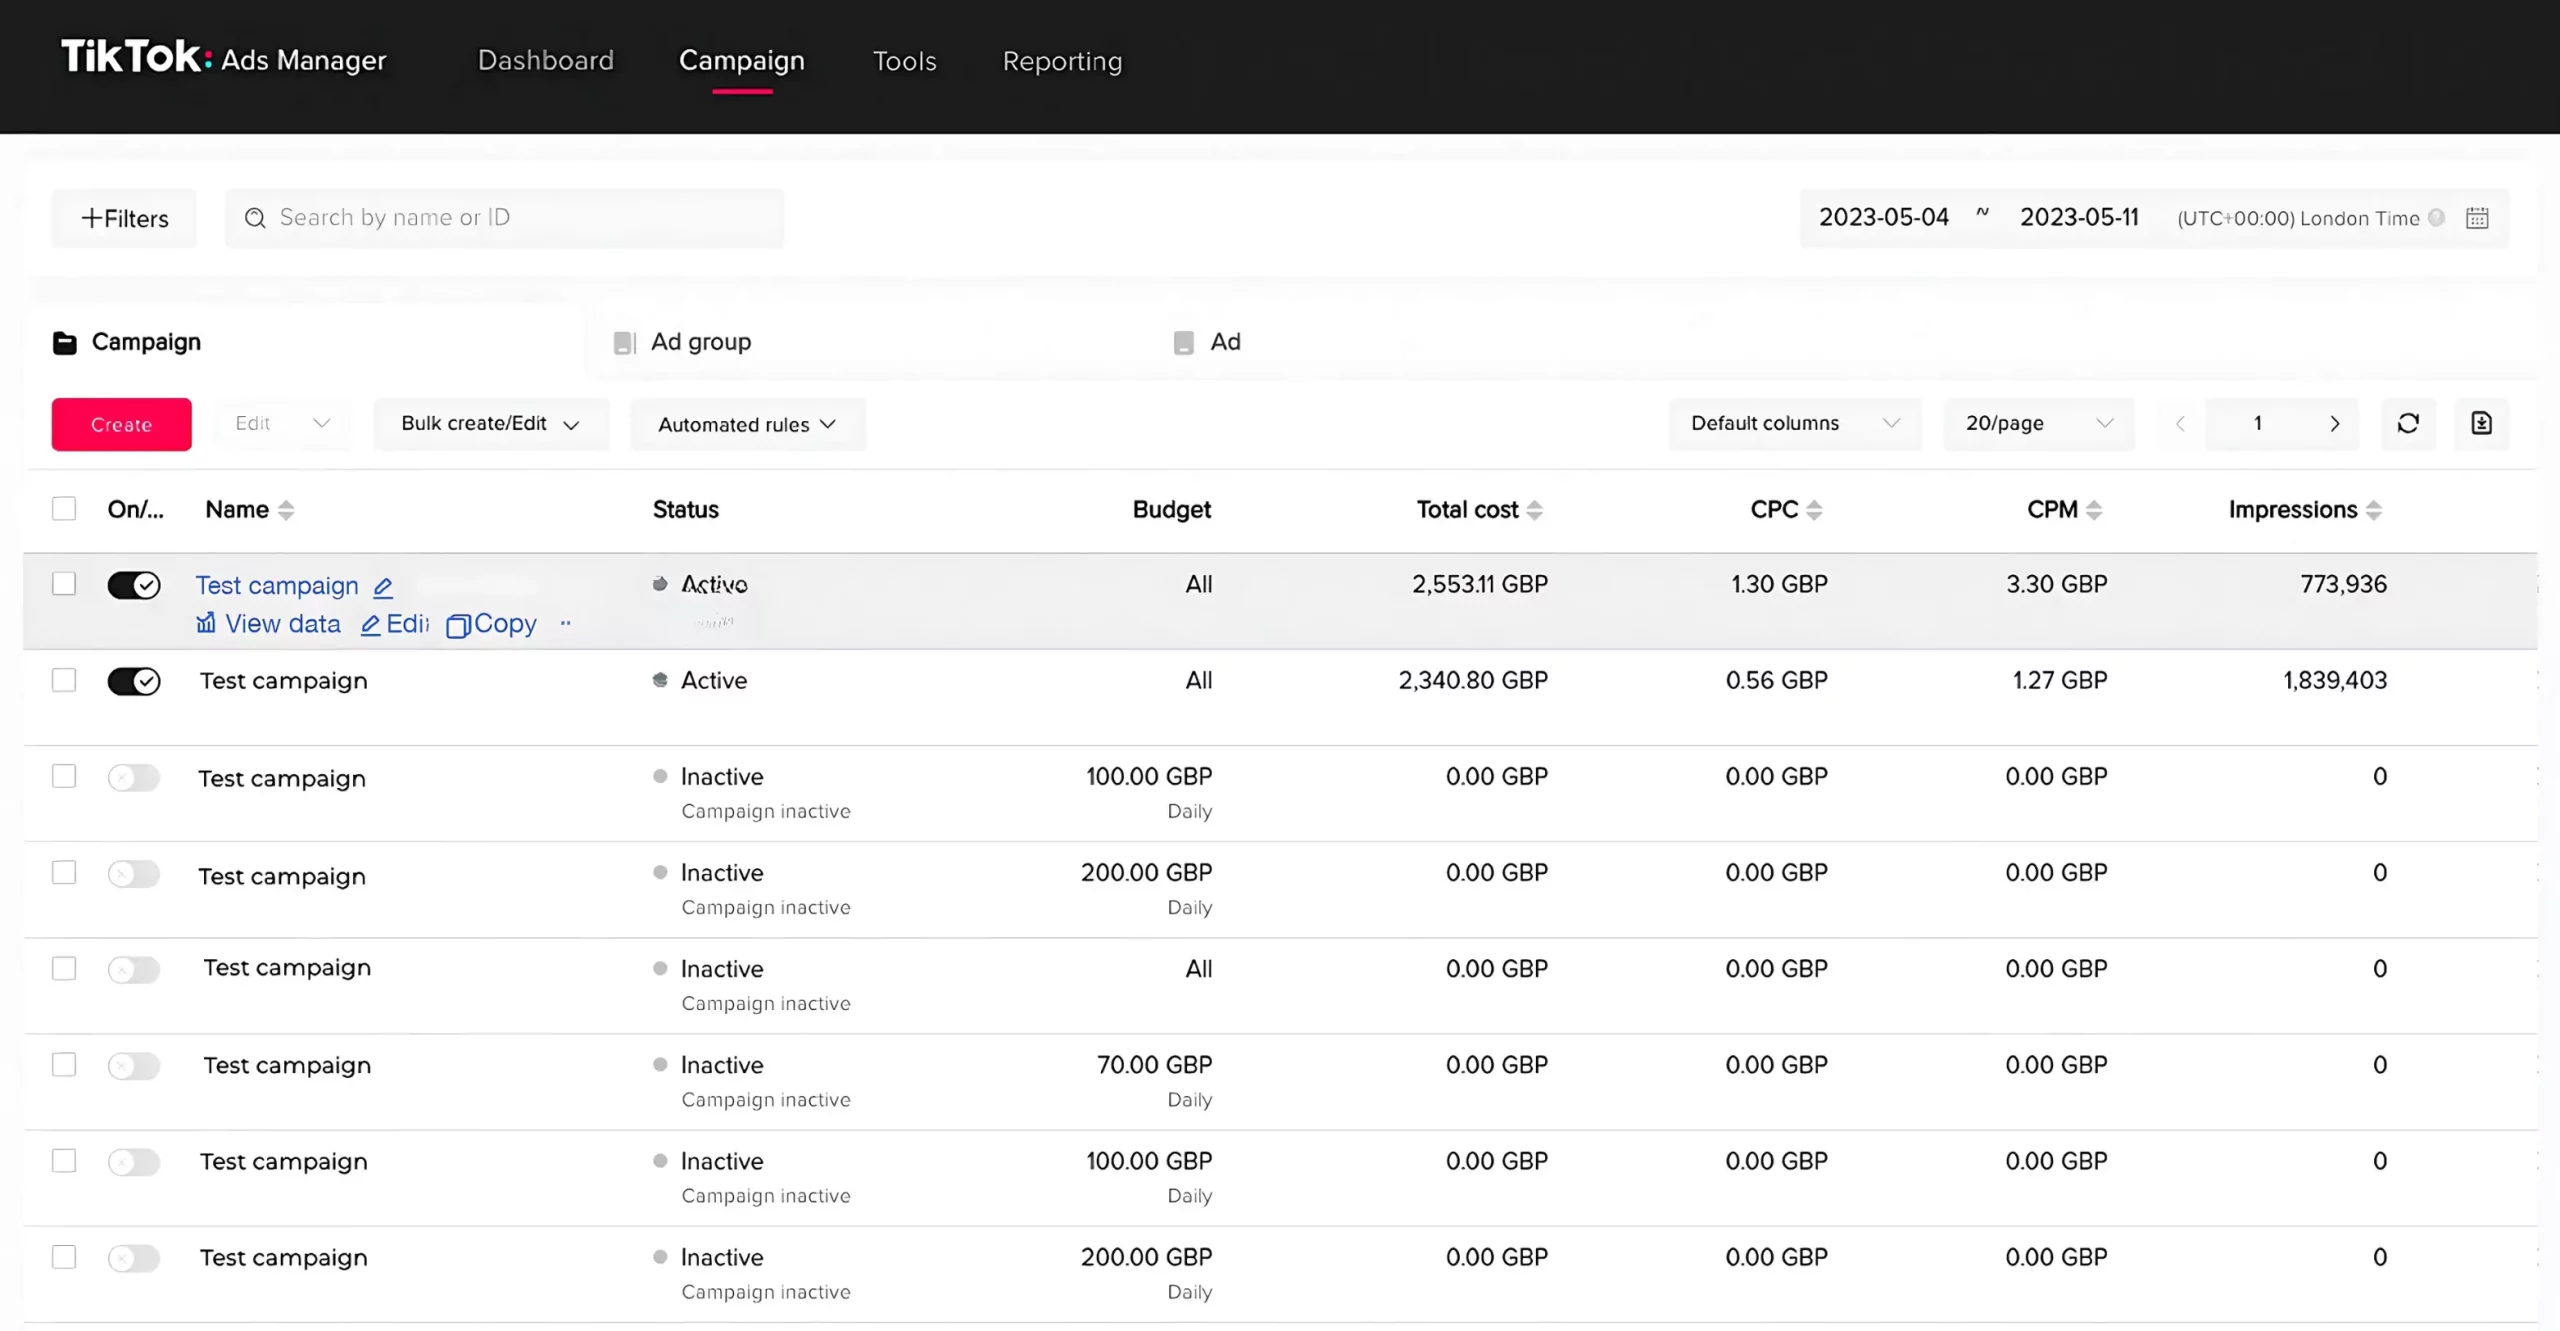The height and width of the screenshot is (1331, 2560).
Task: Click the refresh table icon
Action: tap(2408, 424)
